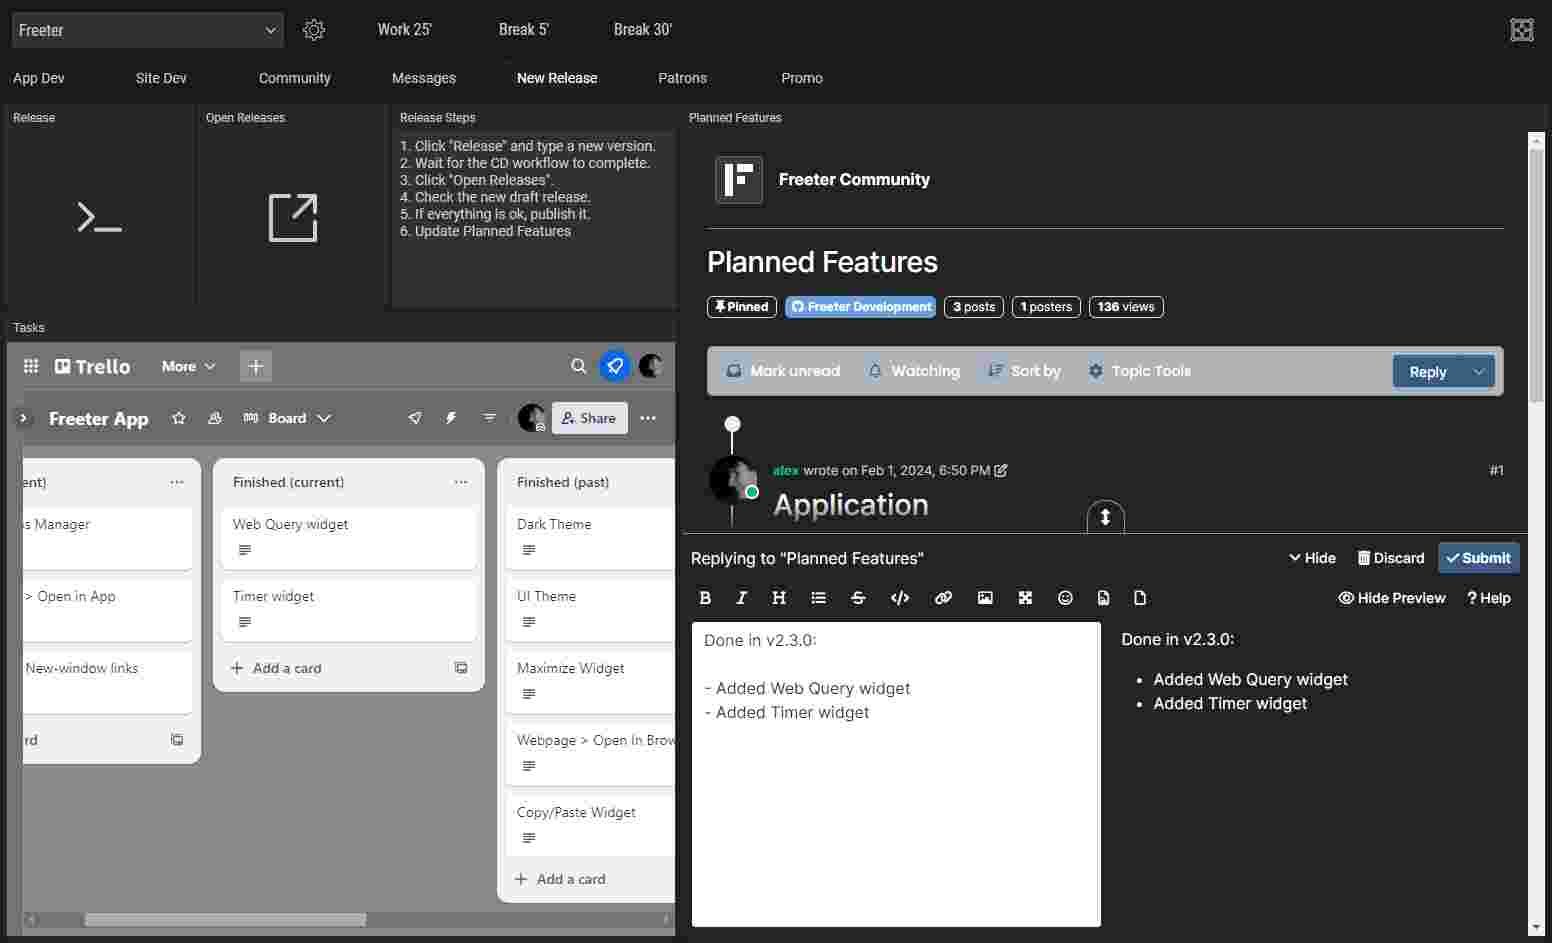This screenshot has width=1552, height=943.
Task: Discard the reply draft
Action: click(x=1391, y=558)
